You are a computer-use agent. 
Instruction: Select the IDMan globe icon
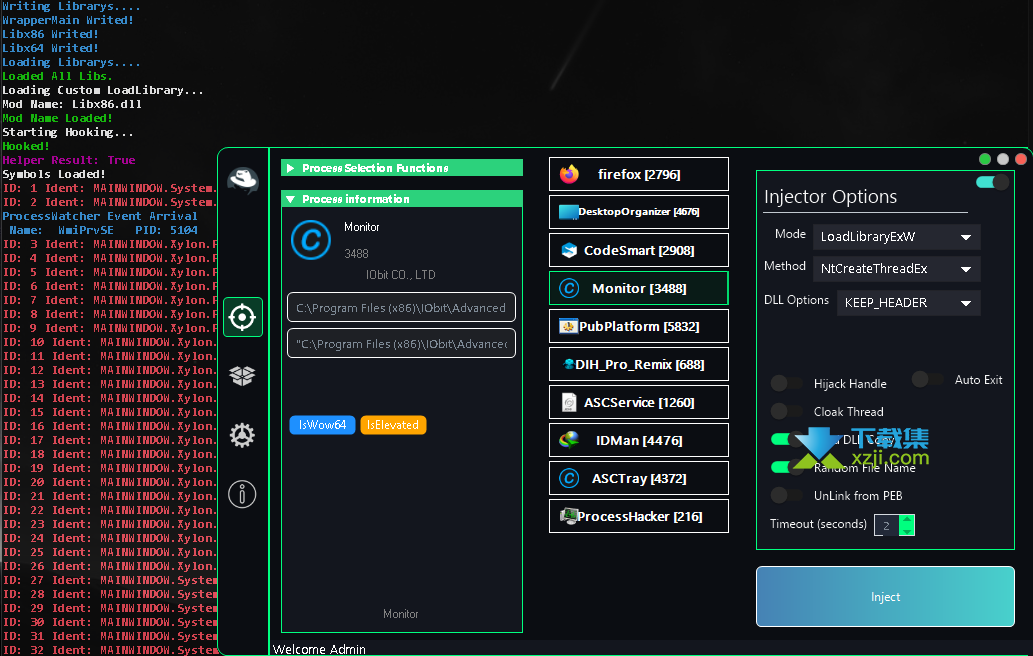click(569, 440)
